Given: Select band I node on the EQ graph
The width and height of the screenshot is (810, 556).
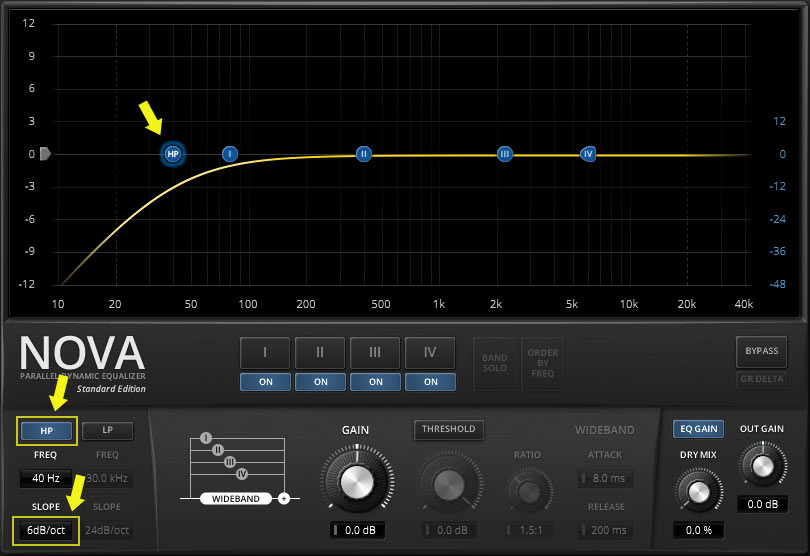Looking at the screenshot, I should tap(230, 154).
